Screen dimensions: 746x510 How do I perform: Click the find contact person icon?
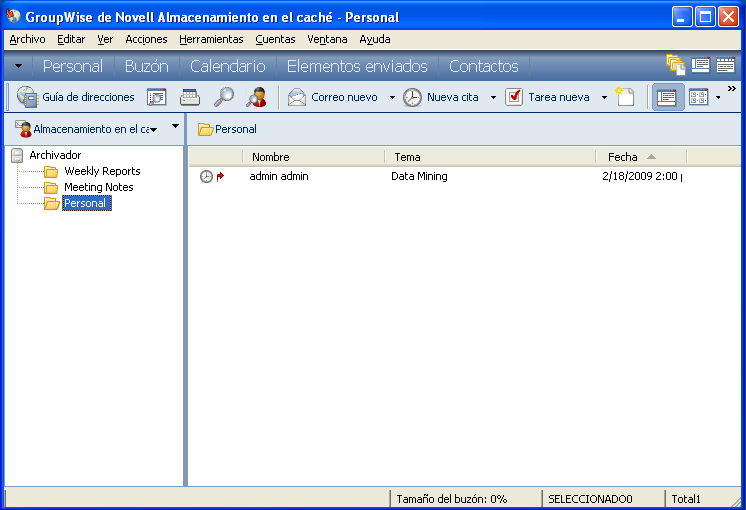256,97
